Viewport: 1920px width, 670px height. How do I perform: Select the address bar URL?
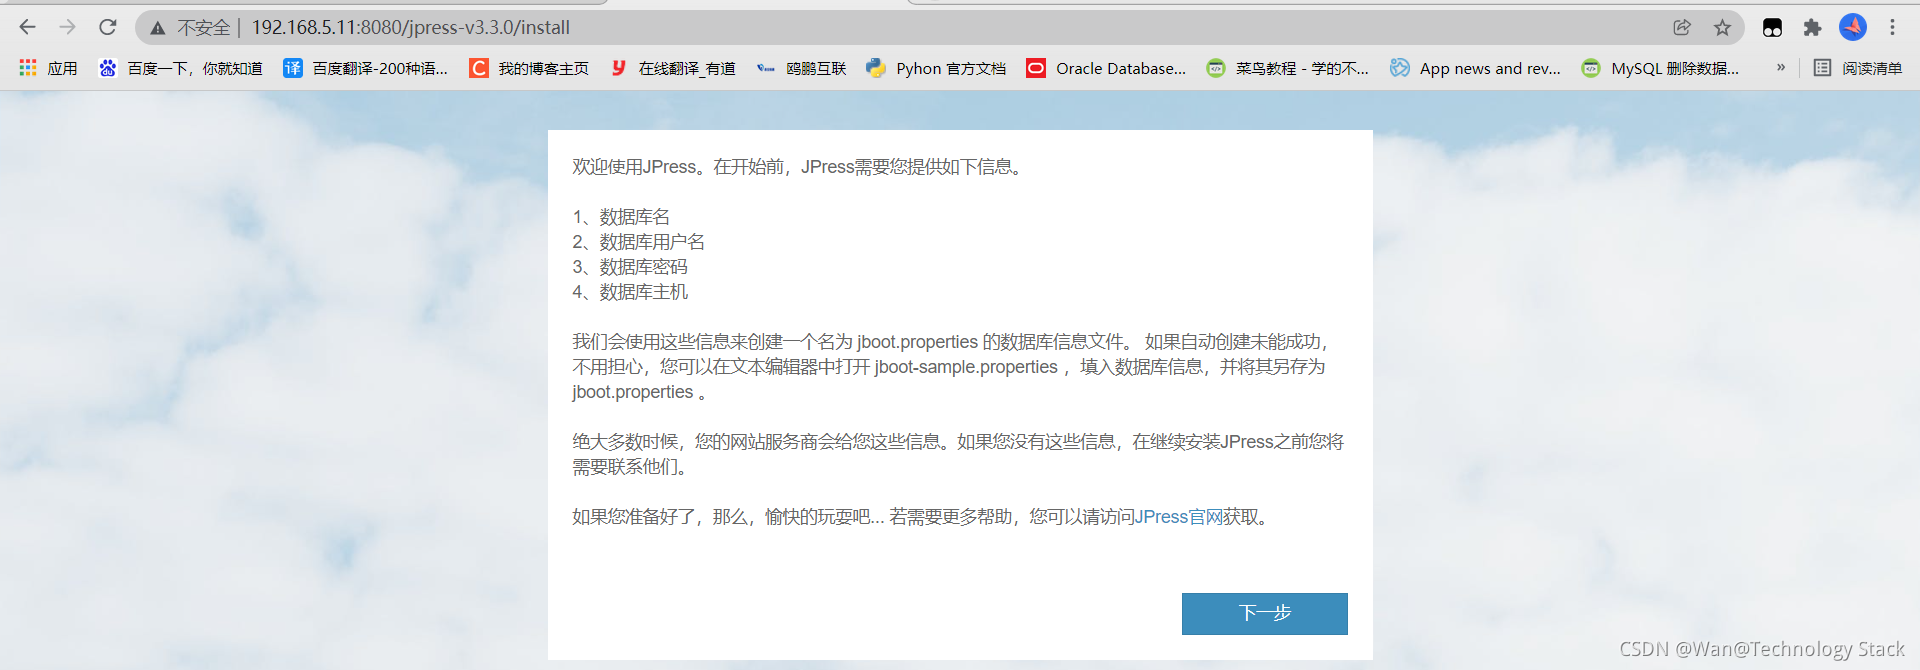(410, 28)
